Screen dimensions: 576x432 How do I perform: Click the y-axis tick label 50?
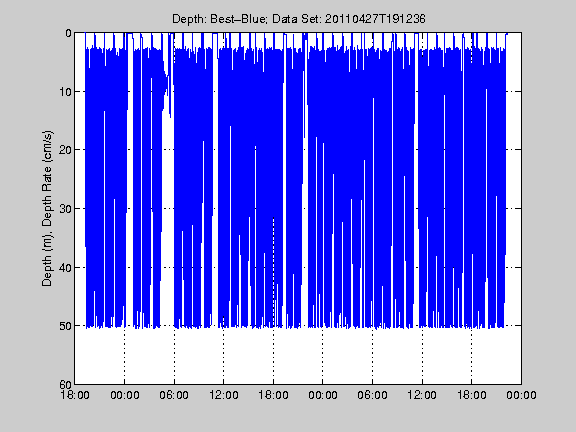pyautogui.click(x=65, y=326)
